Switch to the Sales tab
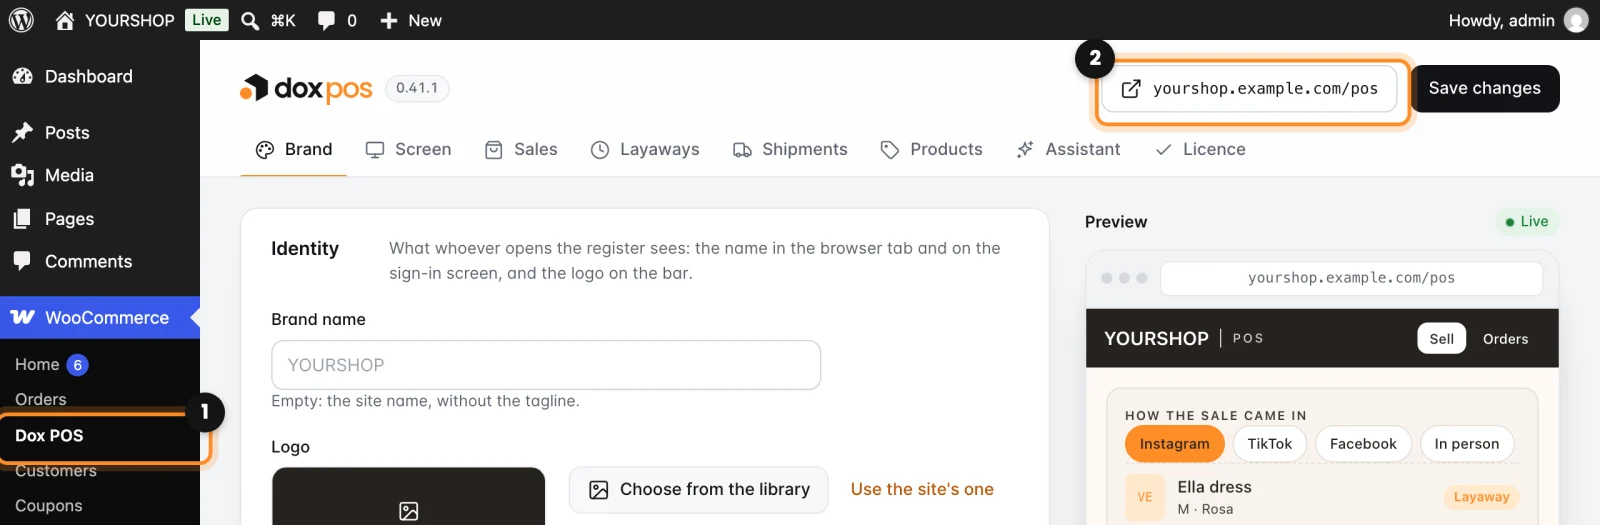This screenshot has width=1600, height=525. point(521,149)
